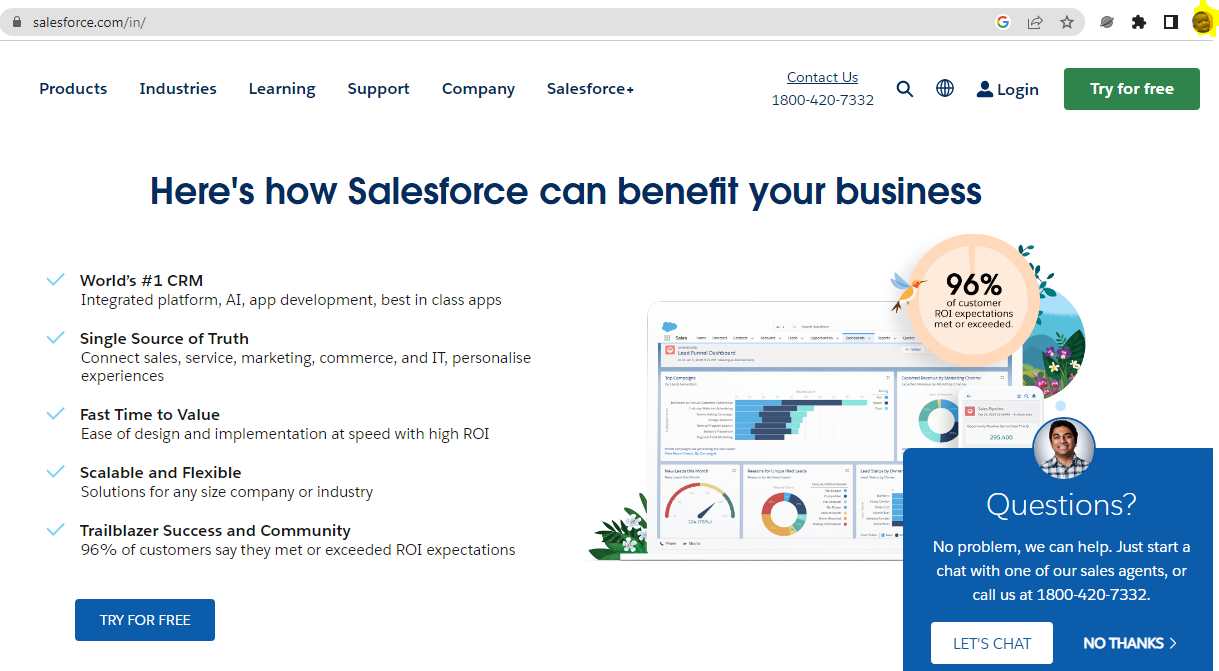Open the Learning menu
1219x671 pixels.
pos(282,89)
